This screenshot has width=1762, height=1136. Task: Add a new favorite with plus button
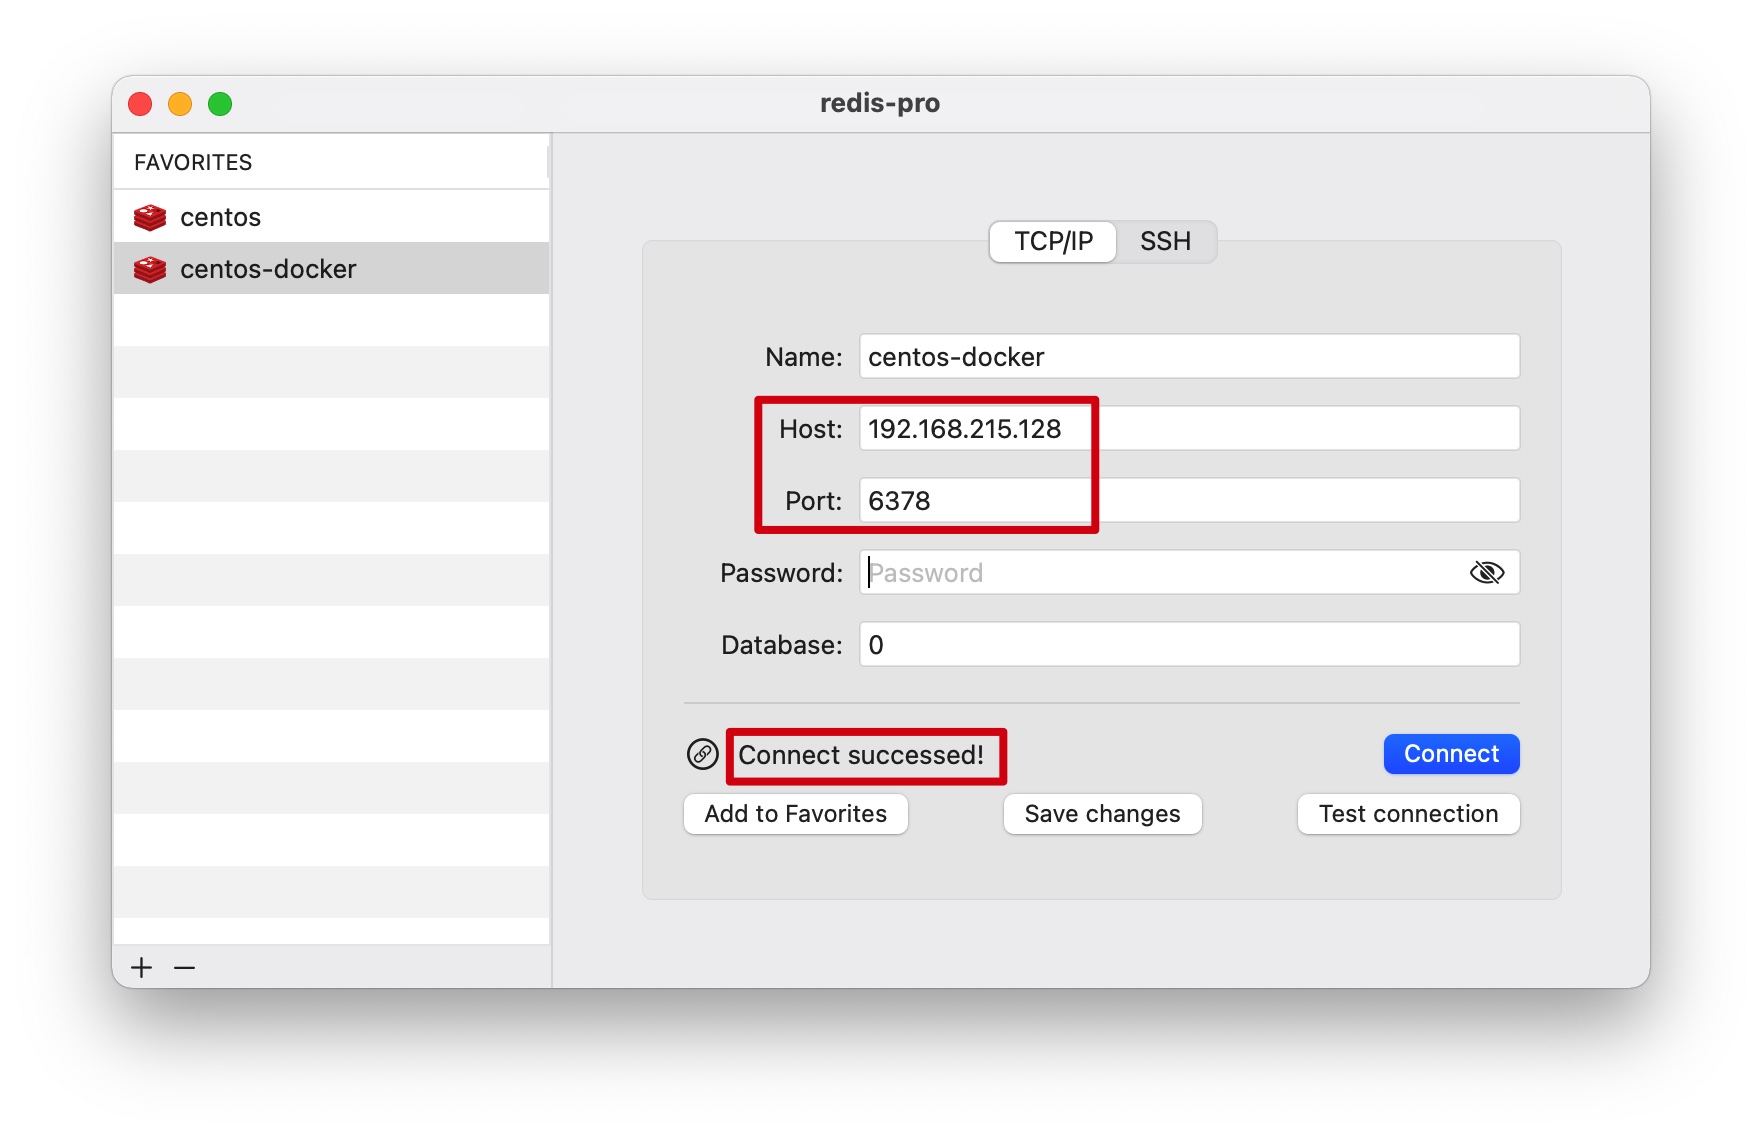tap(142, 967)
